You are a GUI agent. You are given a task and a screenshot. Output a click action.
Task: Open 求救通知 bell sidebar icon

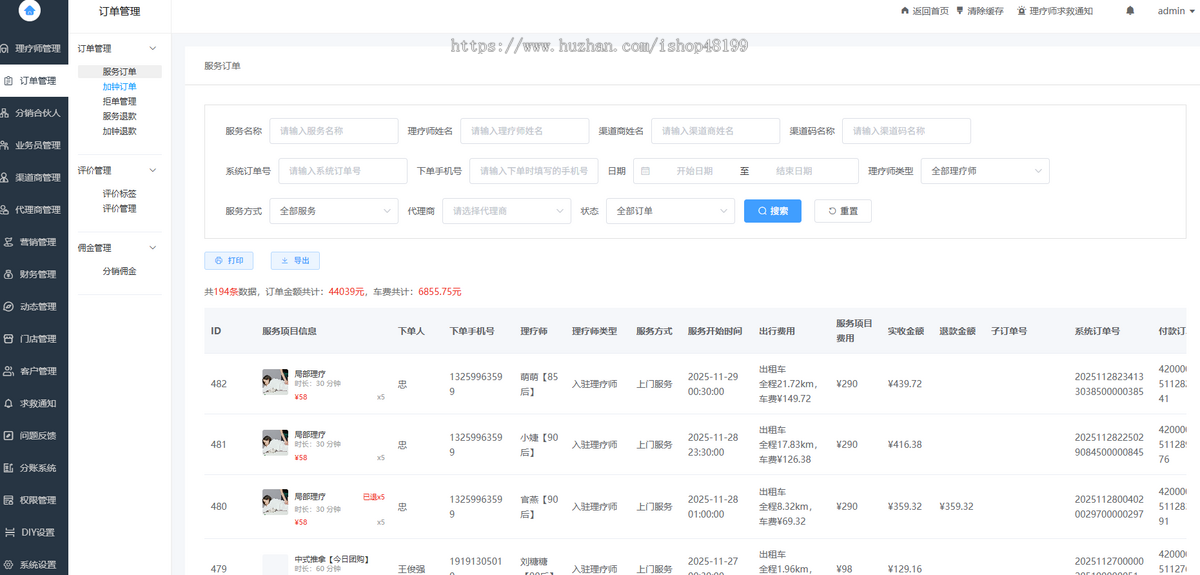(9, 403)
